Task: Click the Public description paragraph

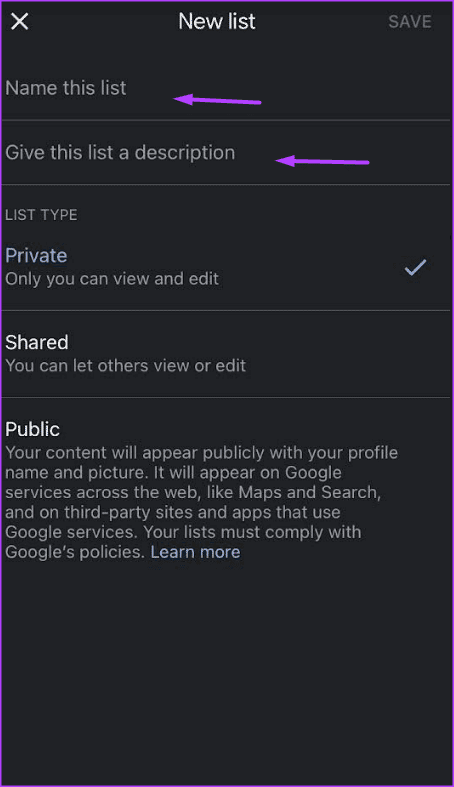Action: point(202,502)
